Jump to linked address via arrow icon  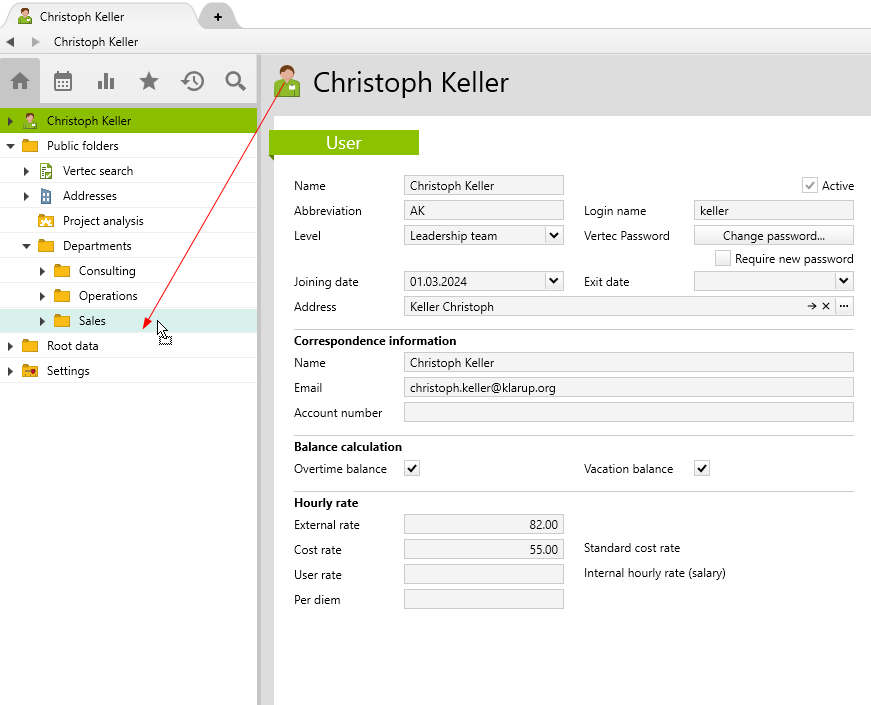coord(812,307)
